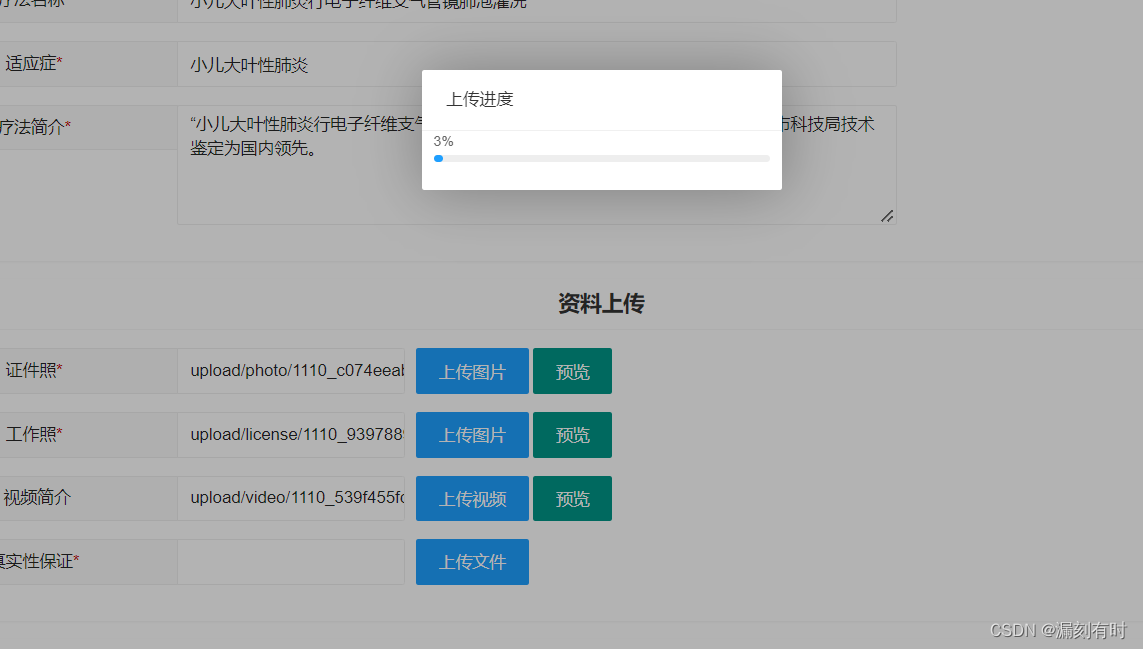The height and width of the screenshot is (649, 1143).
Task: Click the 上传文件 button for 真实性保证
Action: 471,561
